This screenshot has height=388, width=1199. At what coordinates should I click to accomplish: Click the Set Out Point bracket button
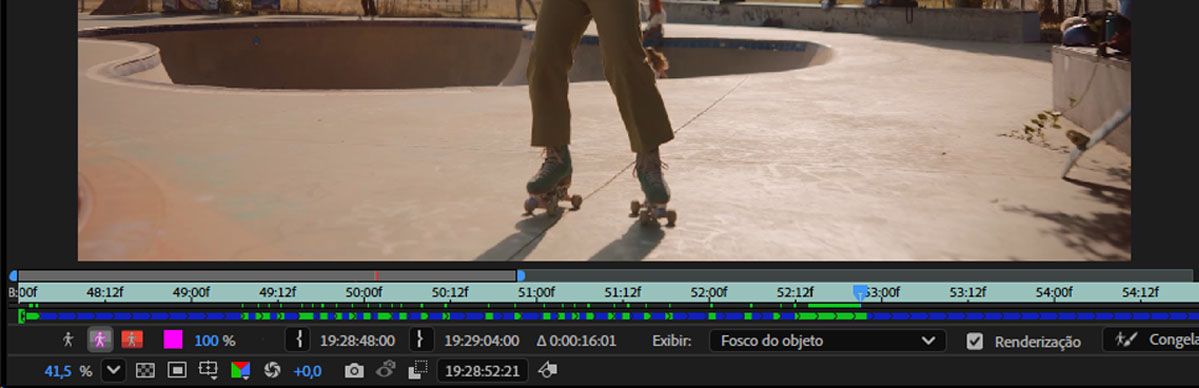422,340
